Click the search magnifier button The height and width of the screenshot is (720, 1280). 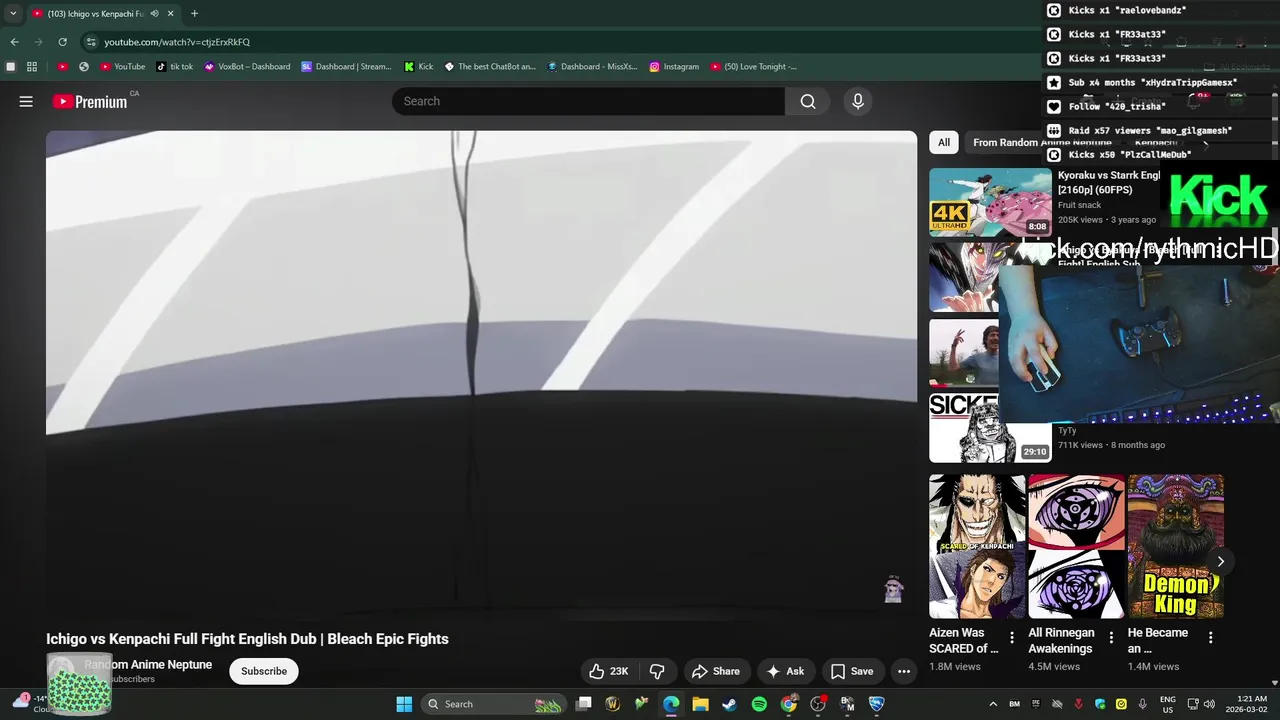coord(808,101)
